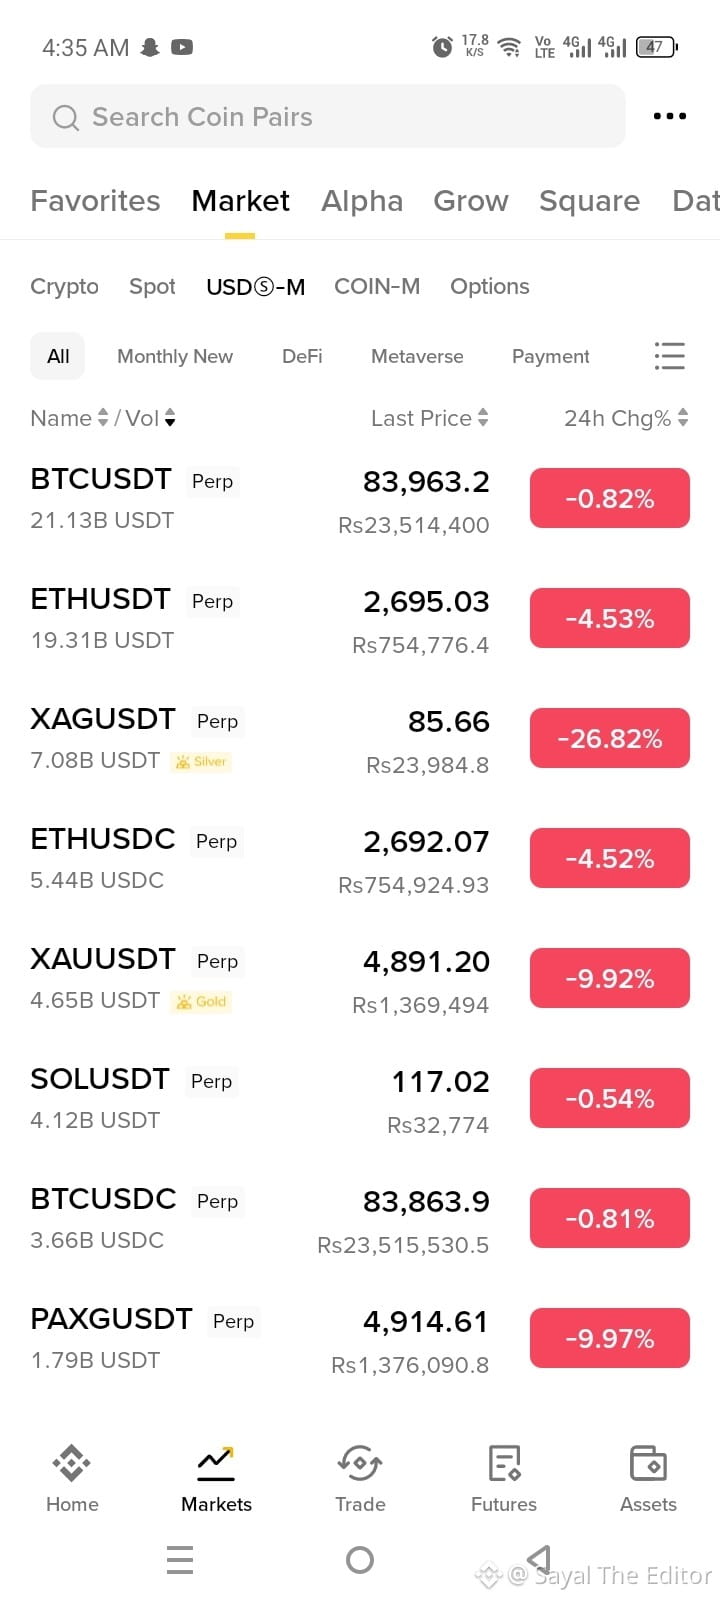The height and width of the screenshot is (1600, 720).
Task: Switch to the COIN-M tab
Action: coord(377,286)
